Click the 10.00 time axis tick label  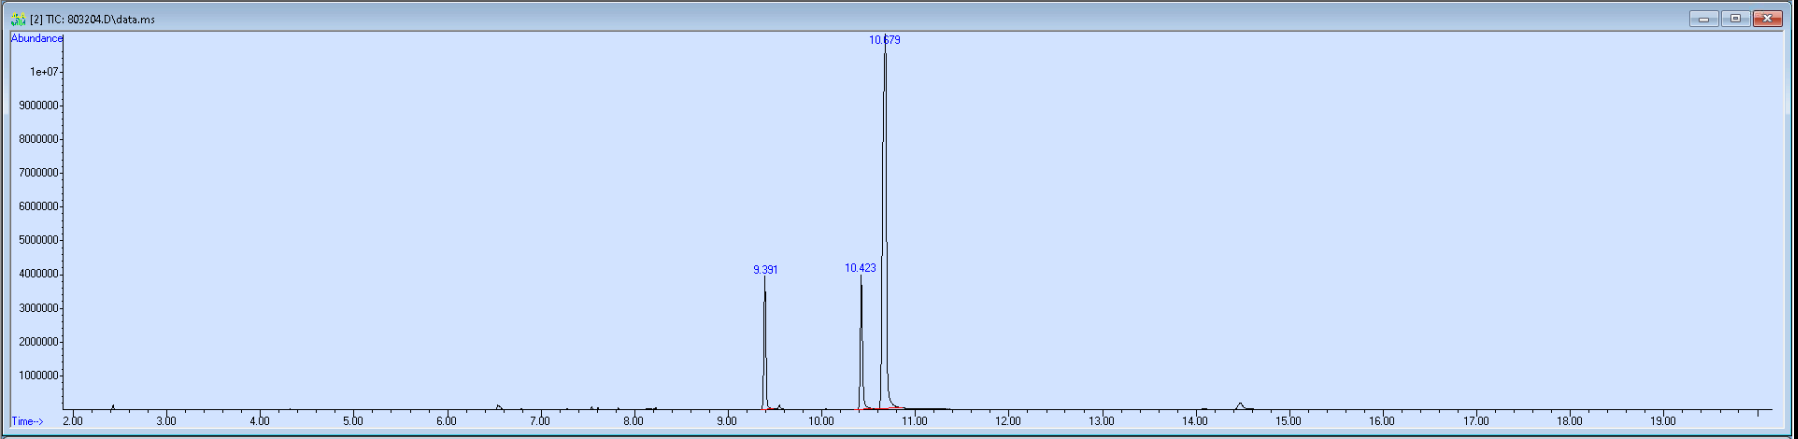coord(821,422)
